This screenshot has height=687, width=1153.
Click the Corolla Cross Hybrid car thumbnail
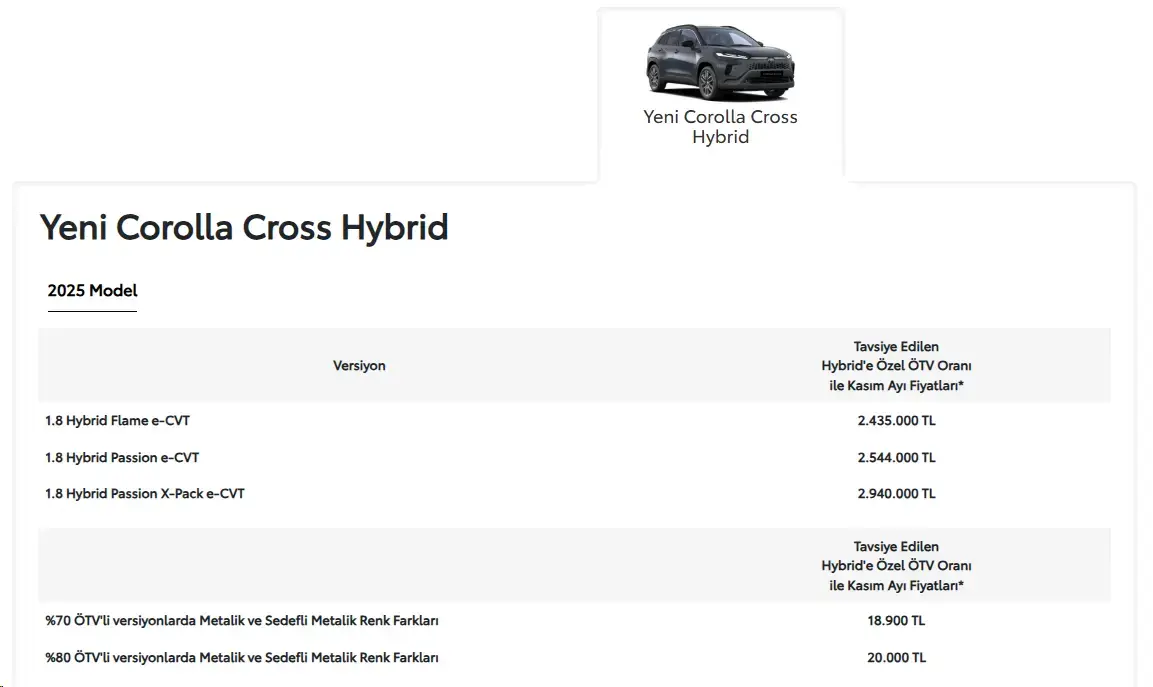pos(720,62)
